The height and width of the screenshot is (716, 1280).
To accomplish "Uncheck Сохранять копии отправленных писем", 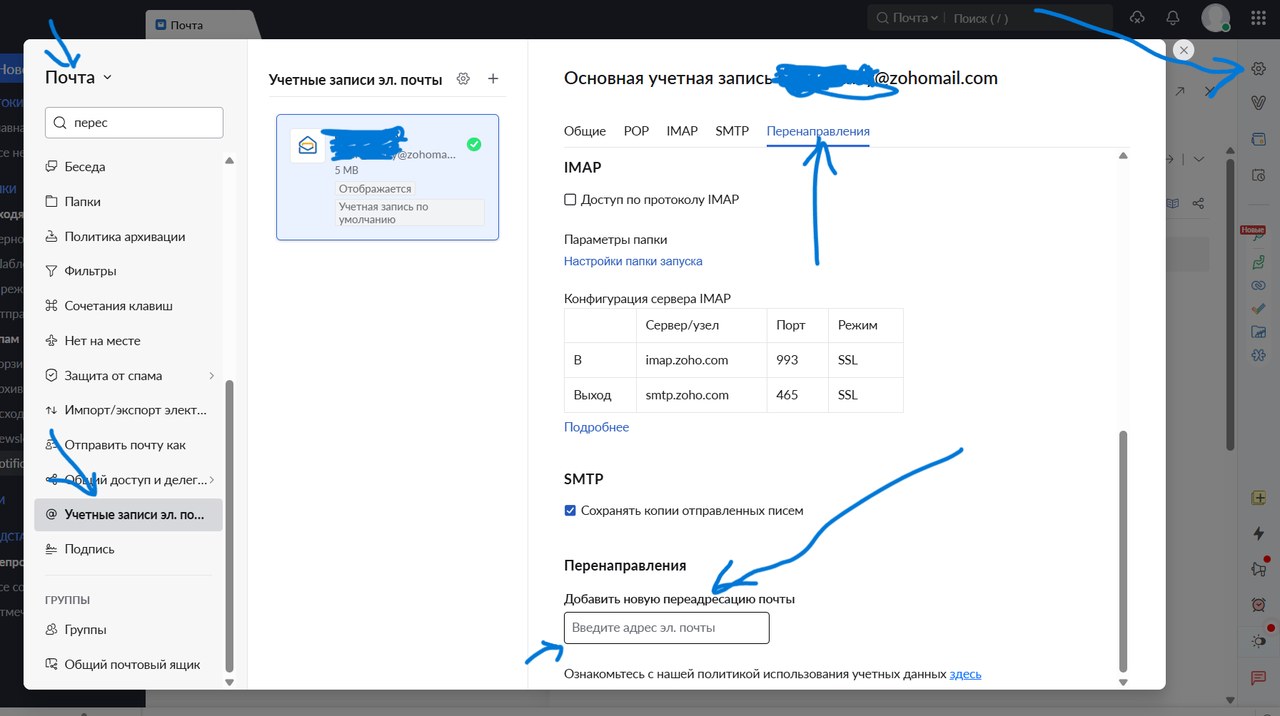I will click(x=570, y=510).
